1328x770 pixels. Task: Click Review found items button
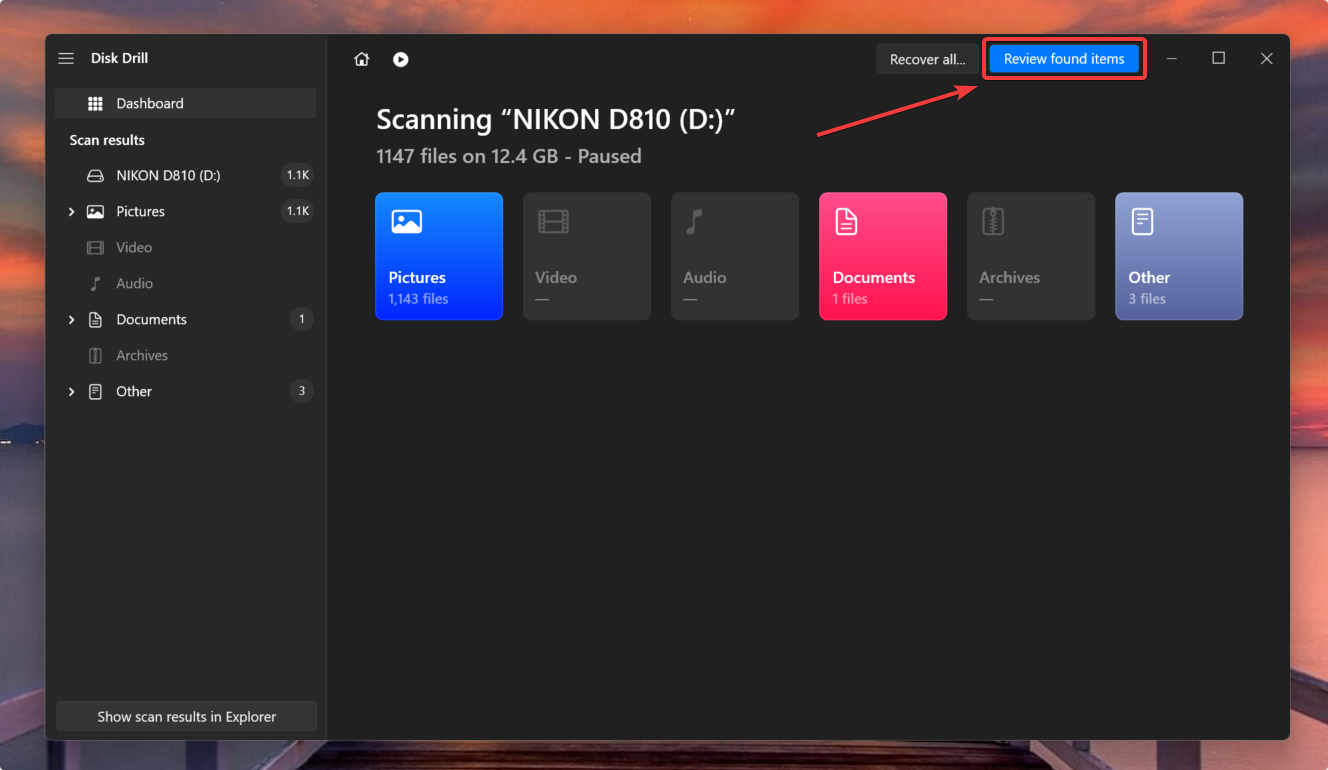click(x=1064, y=59)
